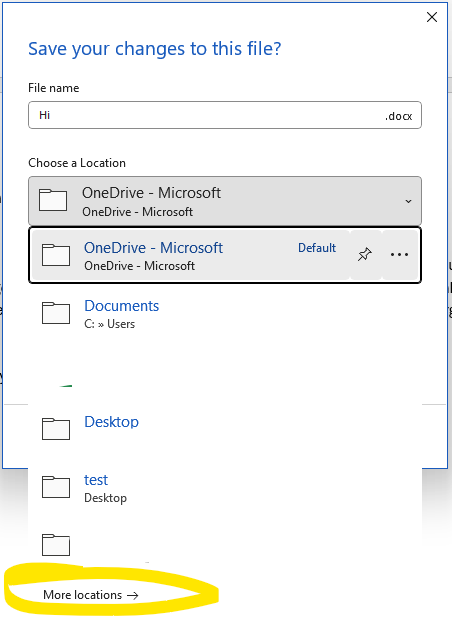452x617 pixels.
Task: Open the Choose a Location dropdown
Action: click(225, 201)
